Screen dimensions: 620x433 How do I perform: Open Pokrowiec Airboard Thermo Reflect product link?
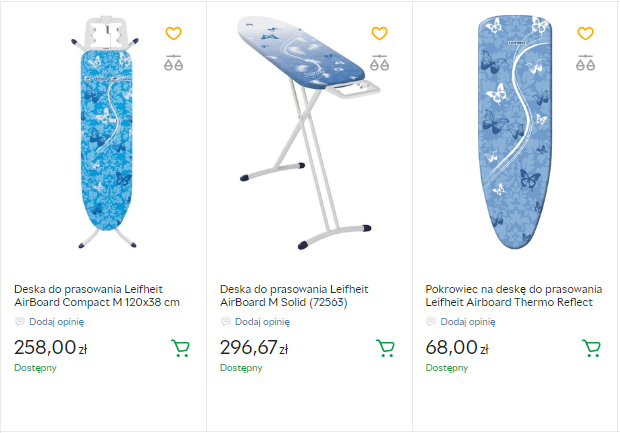(509, 294)
